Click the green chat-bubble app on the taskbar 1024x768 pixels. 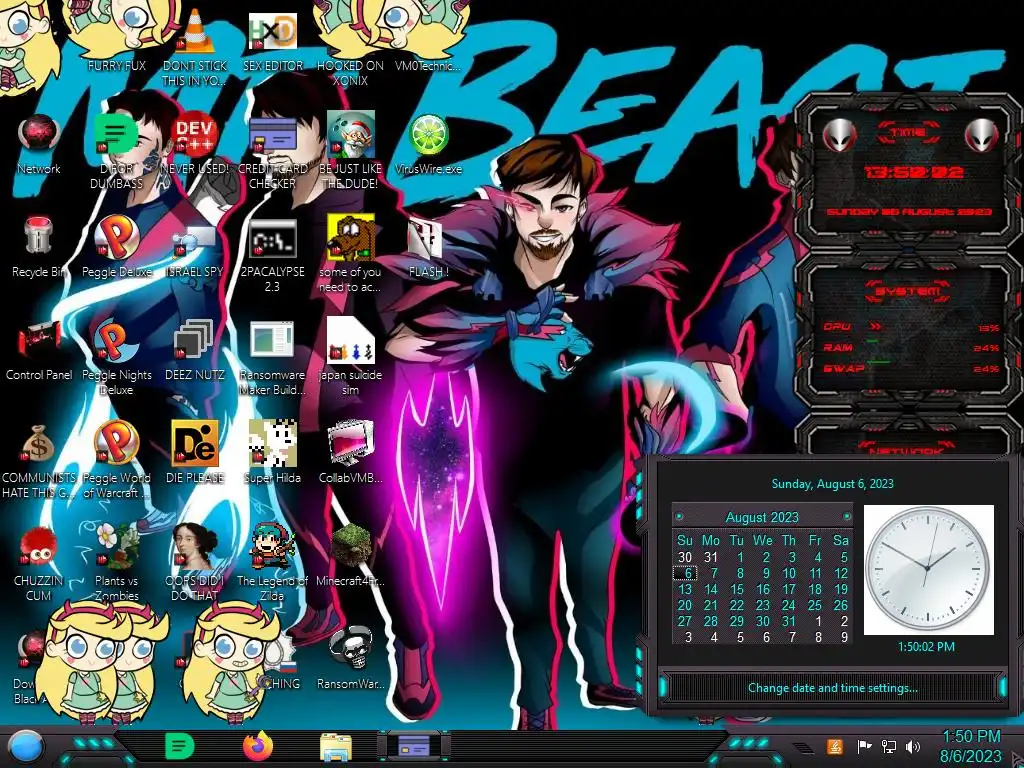pos(180,746)
